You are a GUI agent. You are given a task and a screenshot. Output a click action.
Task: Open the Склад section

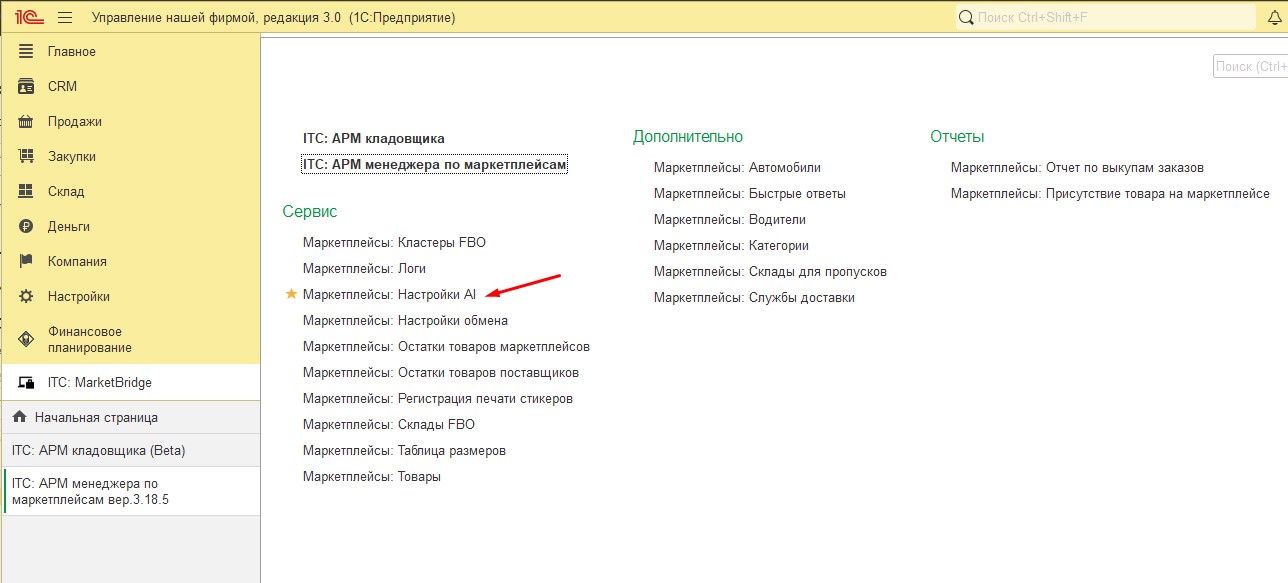coord(130,191)
